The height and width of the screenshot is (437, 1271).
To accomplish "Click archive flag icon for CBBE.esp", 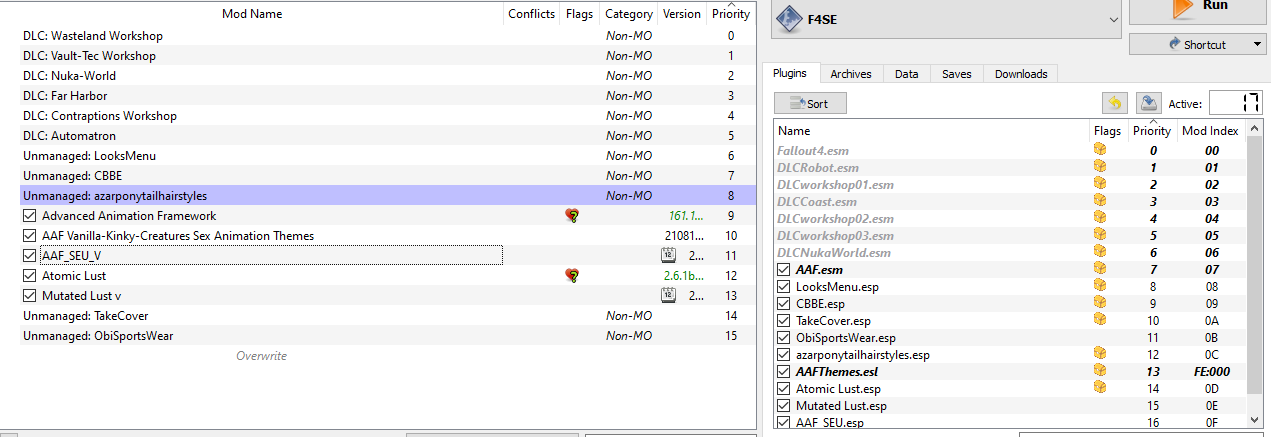I will click(1100, 303).
